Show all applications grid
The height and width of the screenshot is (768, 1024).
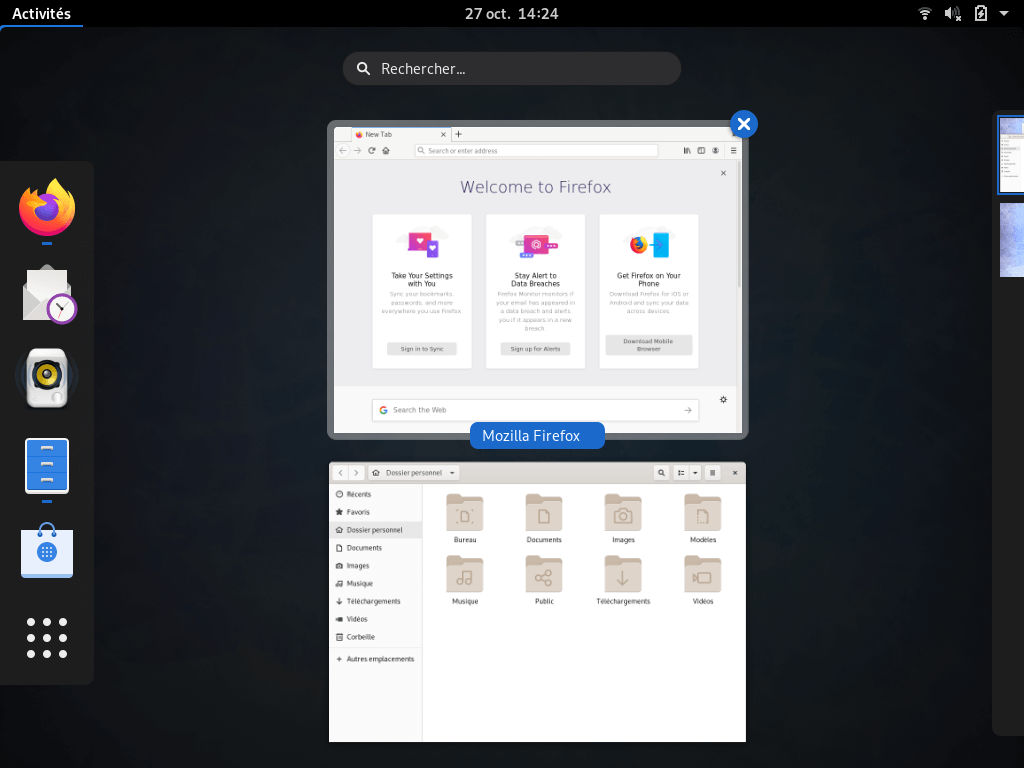click(x=47, y=637)
